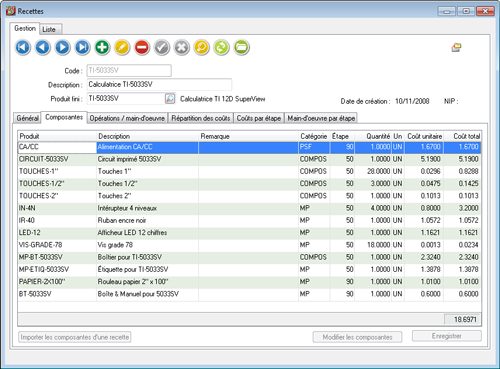
Task: Open the Général tab
Action: pos(28,118)
